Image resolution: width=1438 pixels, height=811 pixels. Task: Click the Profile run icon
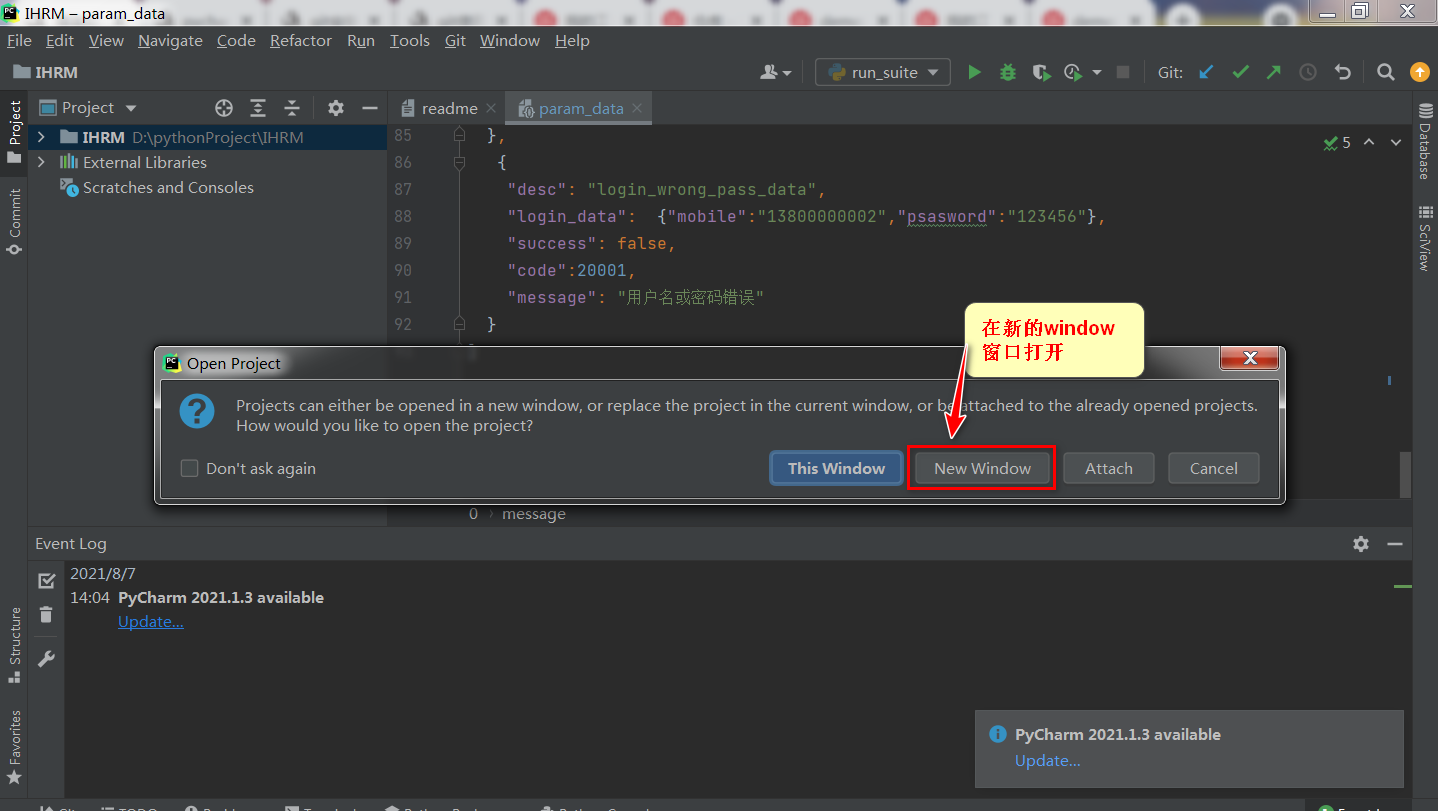(x=1073, y=72)
